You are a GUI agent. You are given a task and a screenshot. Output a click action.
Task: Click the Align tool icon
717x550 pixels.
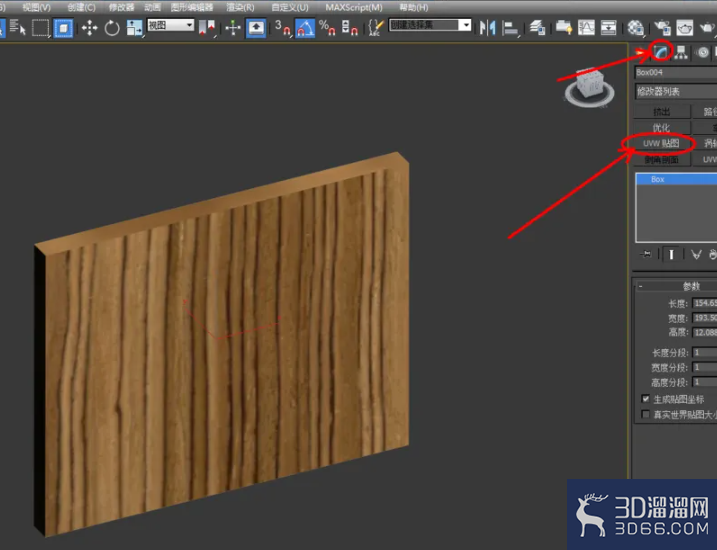point(510,28)
